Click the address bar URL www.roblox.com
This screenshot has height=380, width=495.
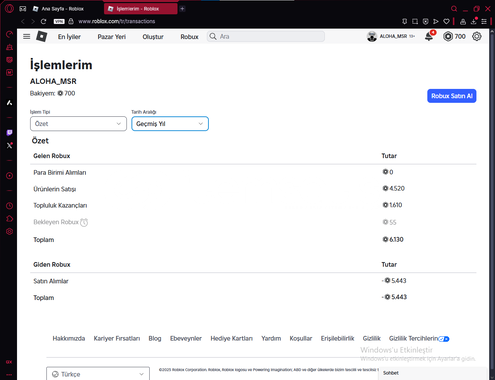click(117, 21)
